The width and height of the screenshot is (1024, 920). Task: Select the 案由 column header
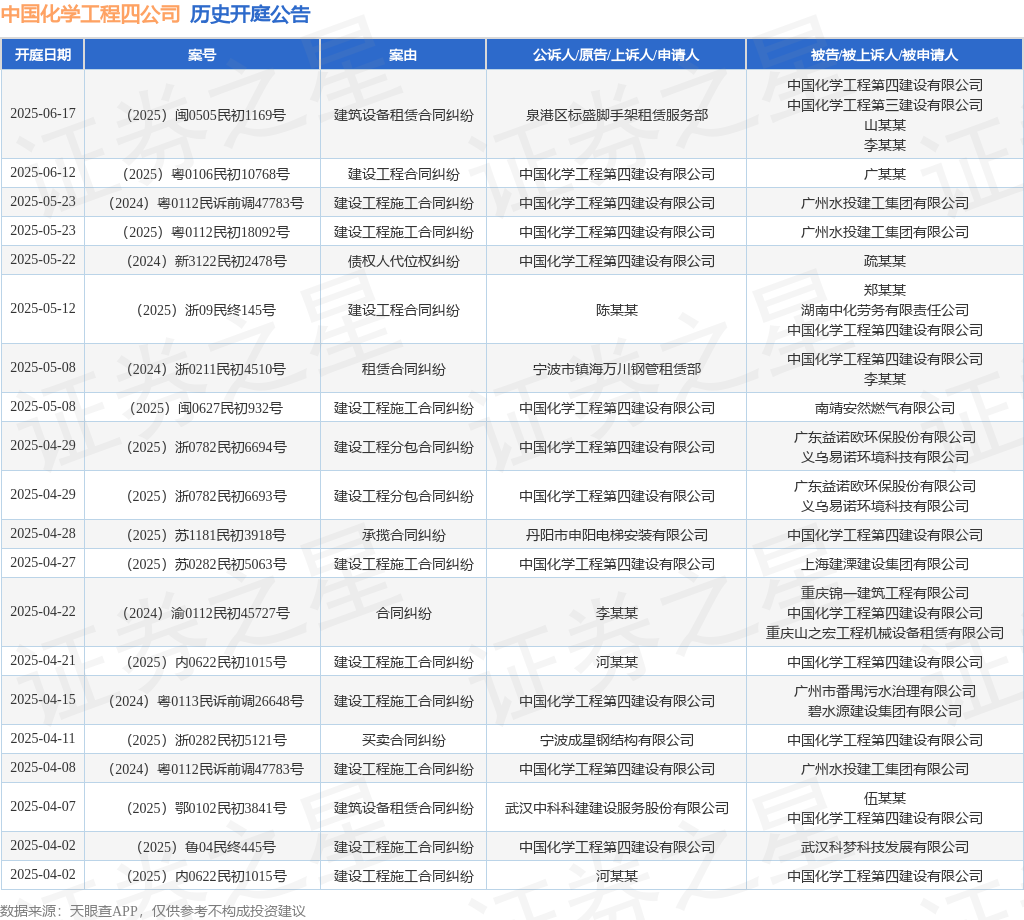point(403,55)
